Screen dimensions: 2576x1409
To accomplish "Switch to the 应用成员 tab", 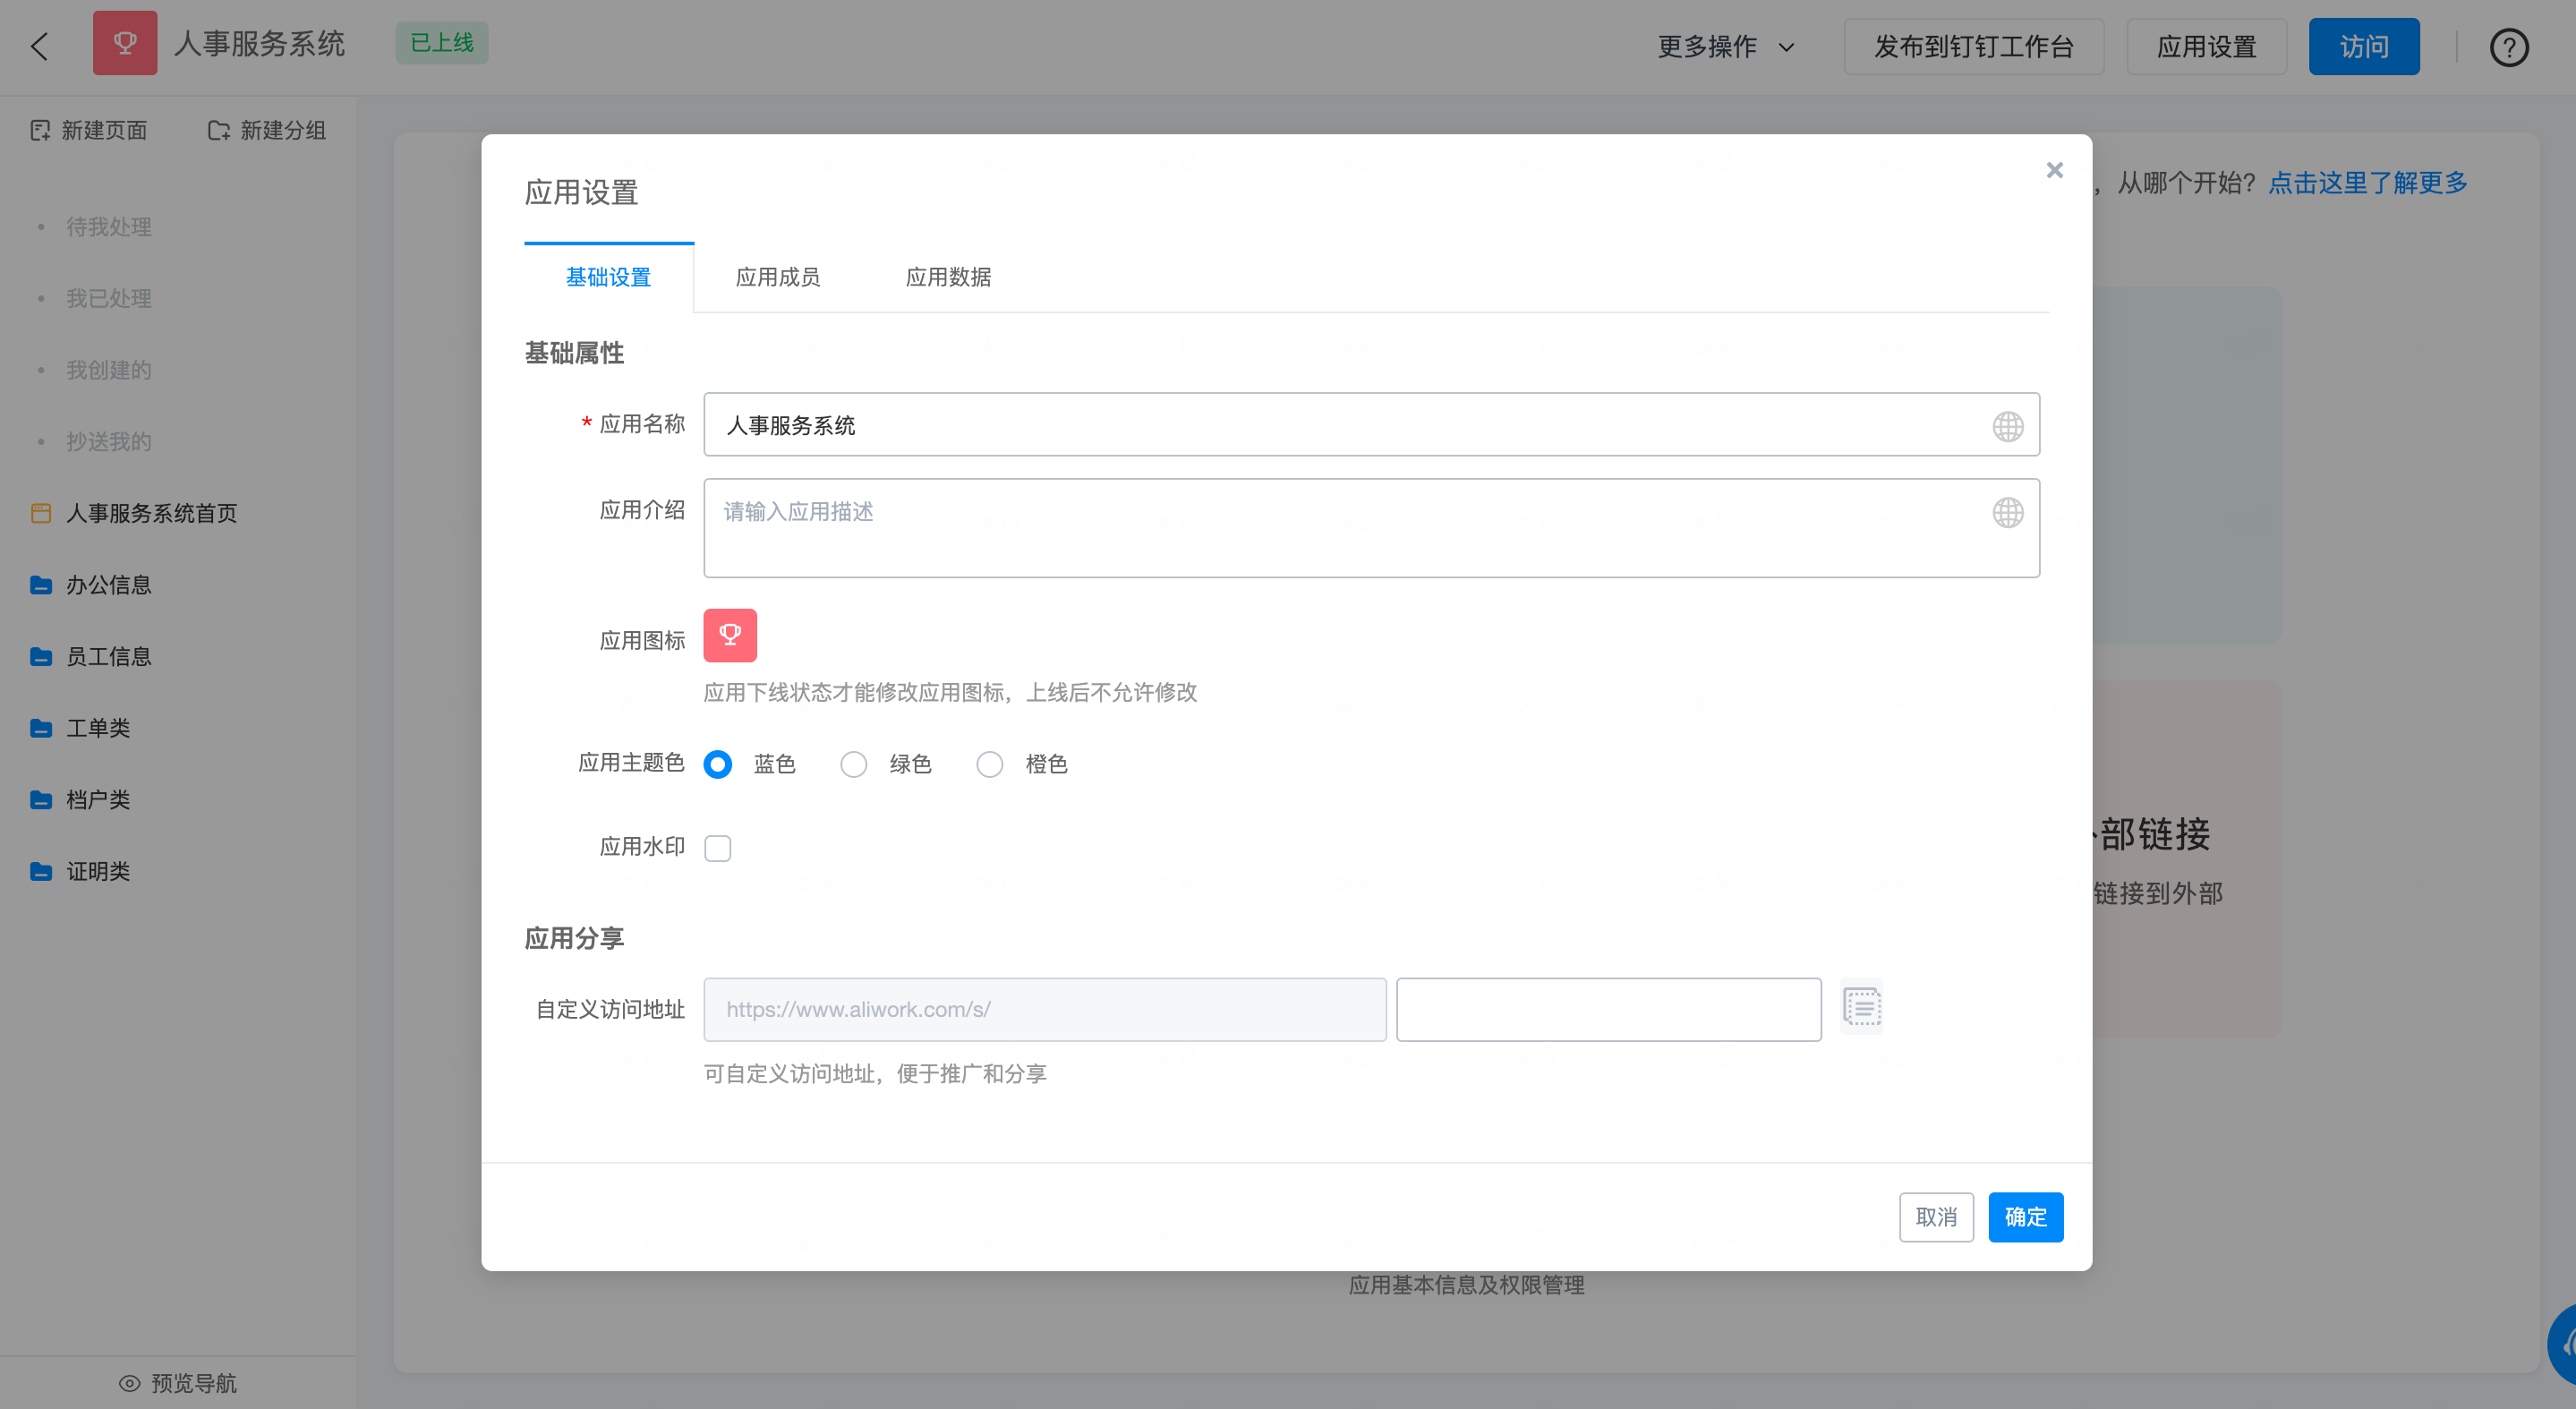I will [x=779, y=277].
